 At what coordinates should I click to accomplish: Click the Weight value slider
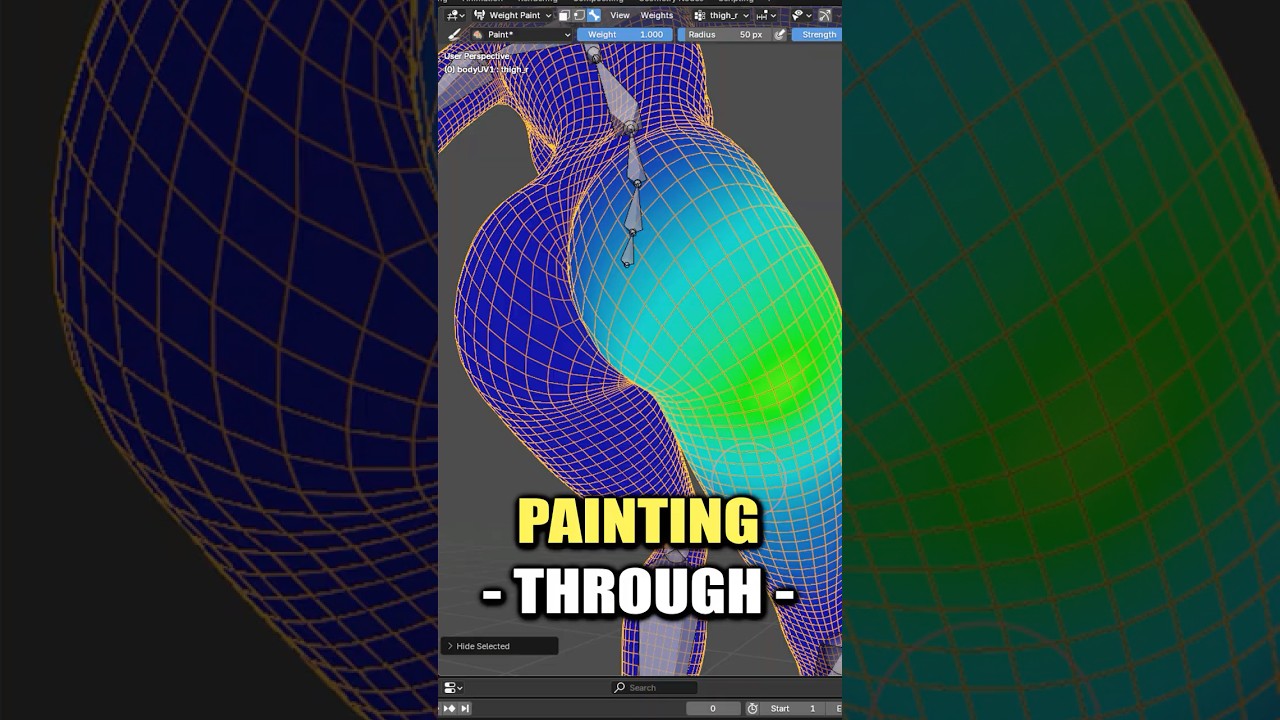click(x=625, y=34)
